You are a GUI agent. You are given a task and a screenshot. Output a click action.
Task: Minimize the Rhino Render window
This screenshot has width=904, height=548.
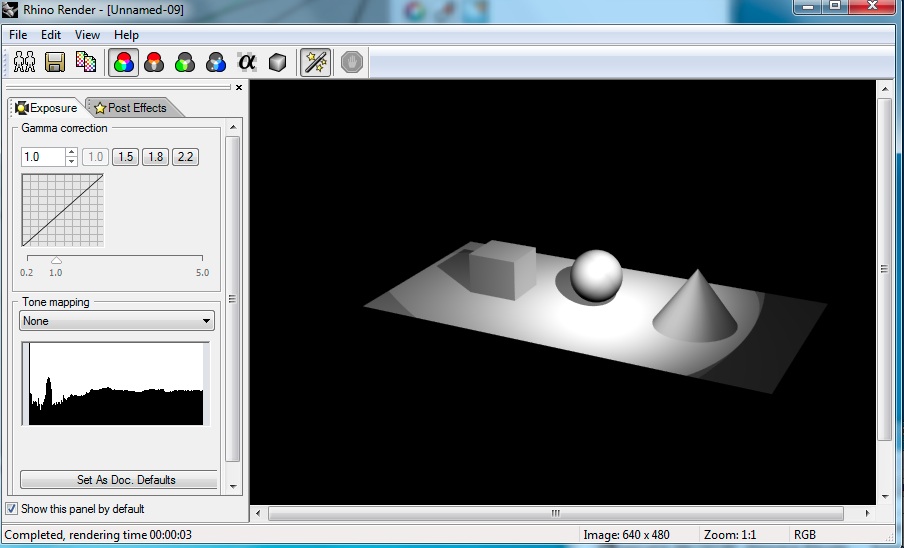(x=808, y=6)
